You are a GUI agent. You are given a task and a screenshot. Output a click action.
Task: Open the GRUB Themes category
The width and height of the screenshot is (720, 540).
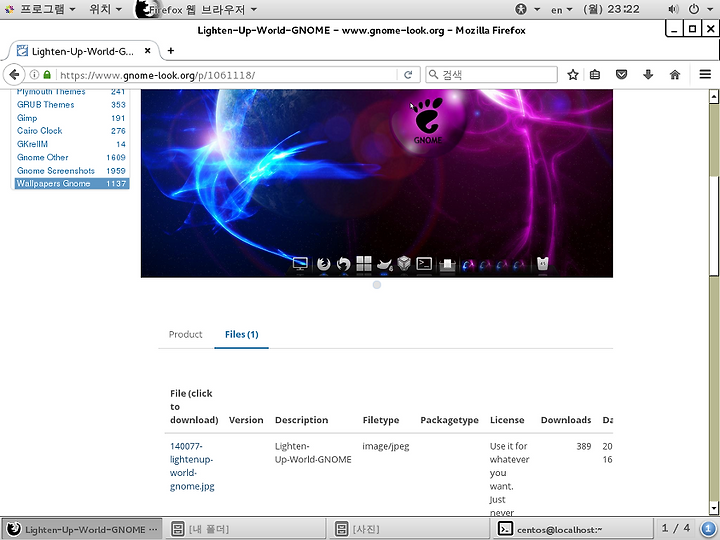tap(45, 105)
